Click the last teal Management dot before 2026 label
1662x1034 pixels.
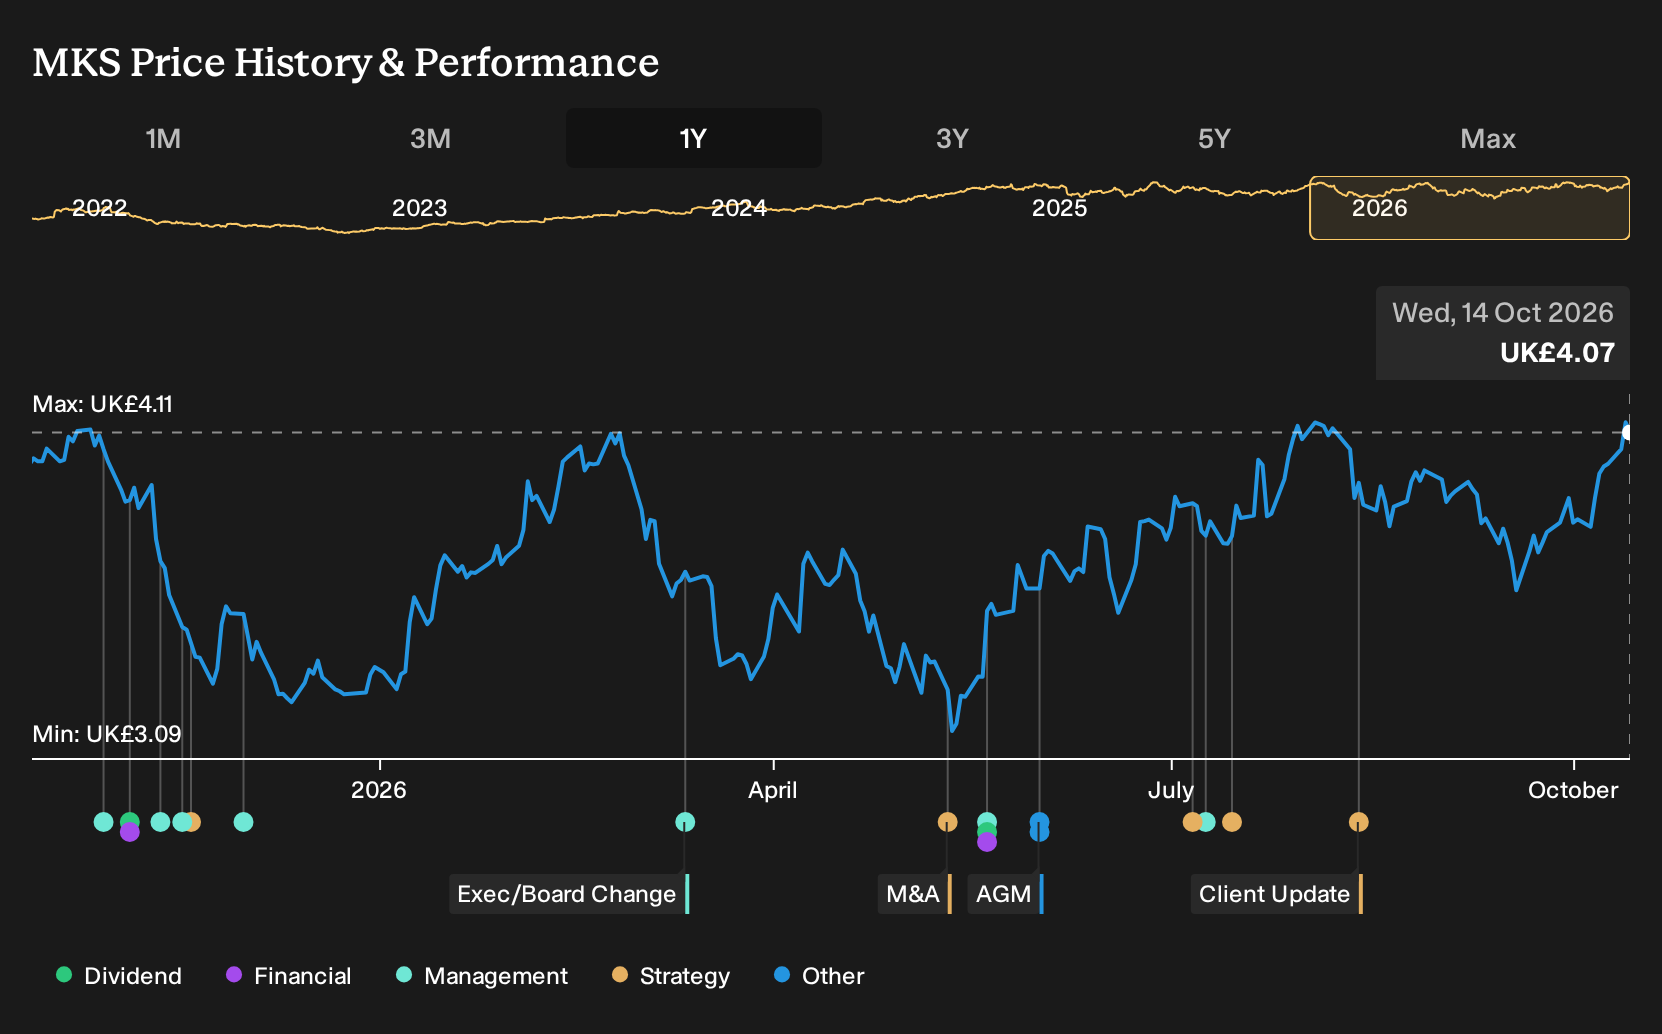tap(243, 822)
